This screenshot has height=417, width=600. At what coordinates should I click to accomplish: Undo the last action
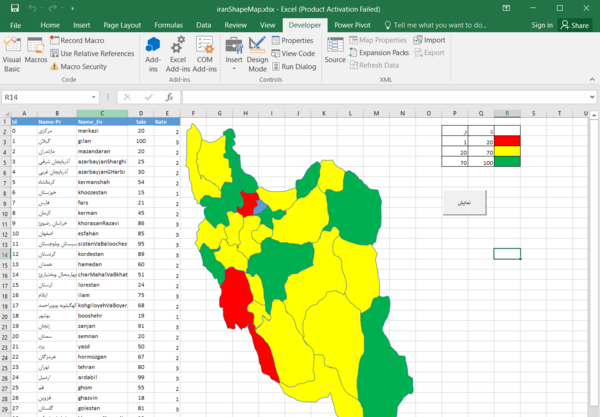coord(32,8)
